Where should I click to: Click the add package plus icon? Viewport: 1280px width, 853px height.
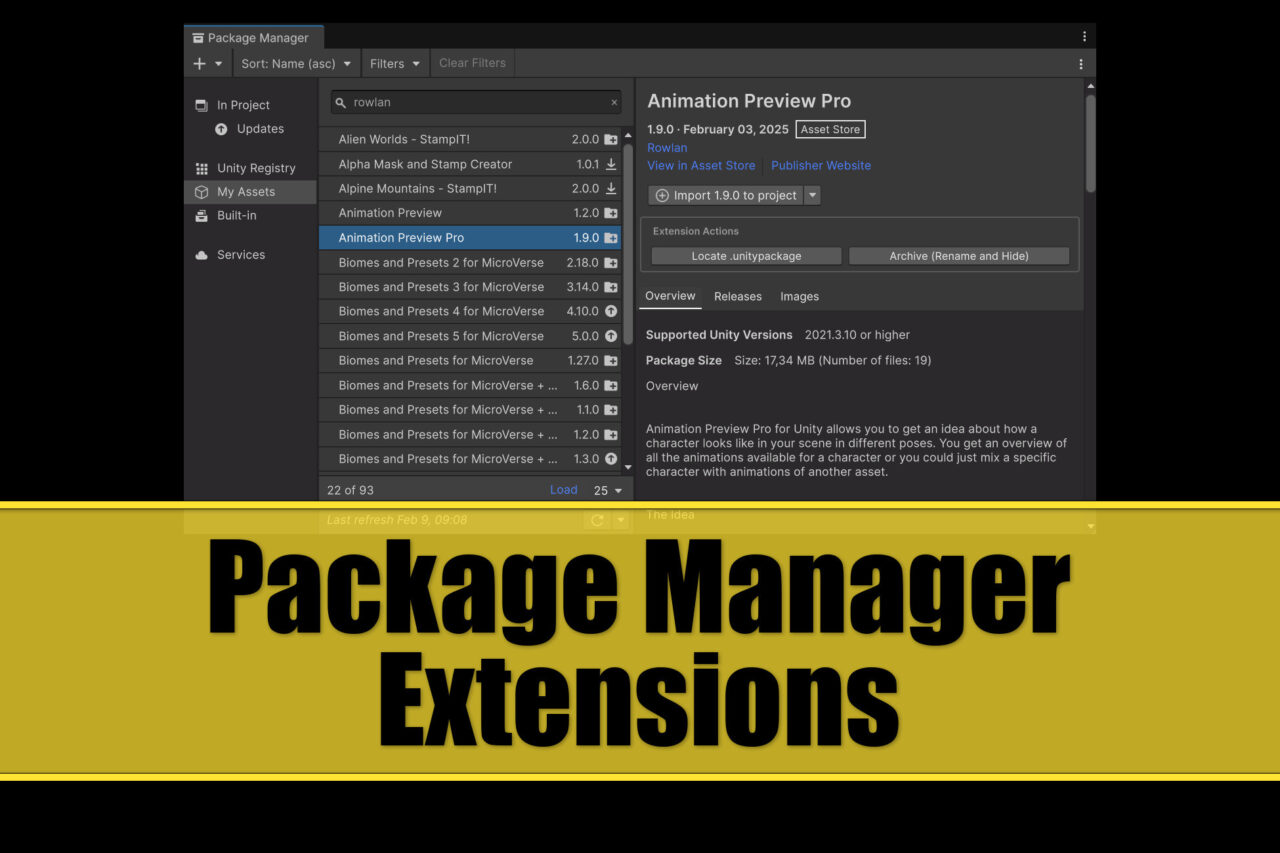[197, 62]
